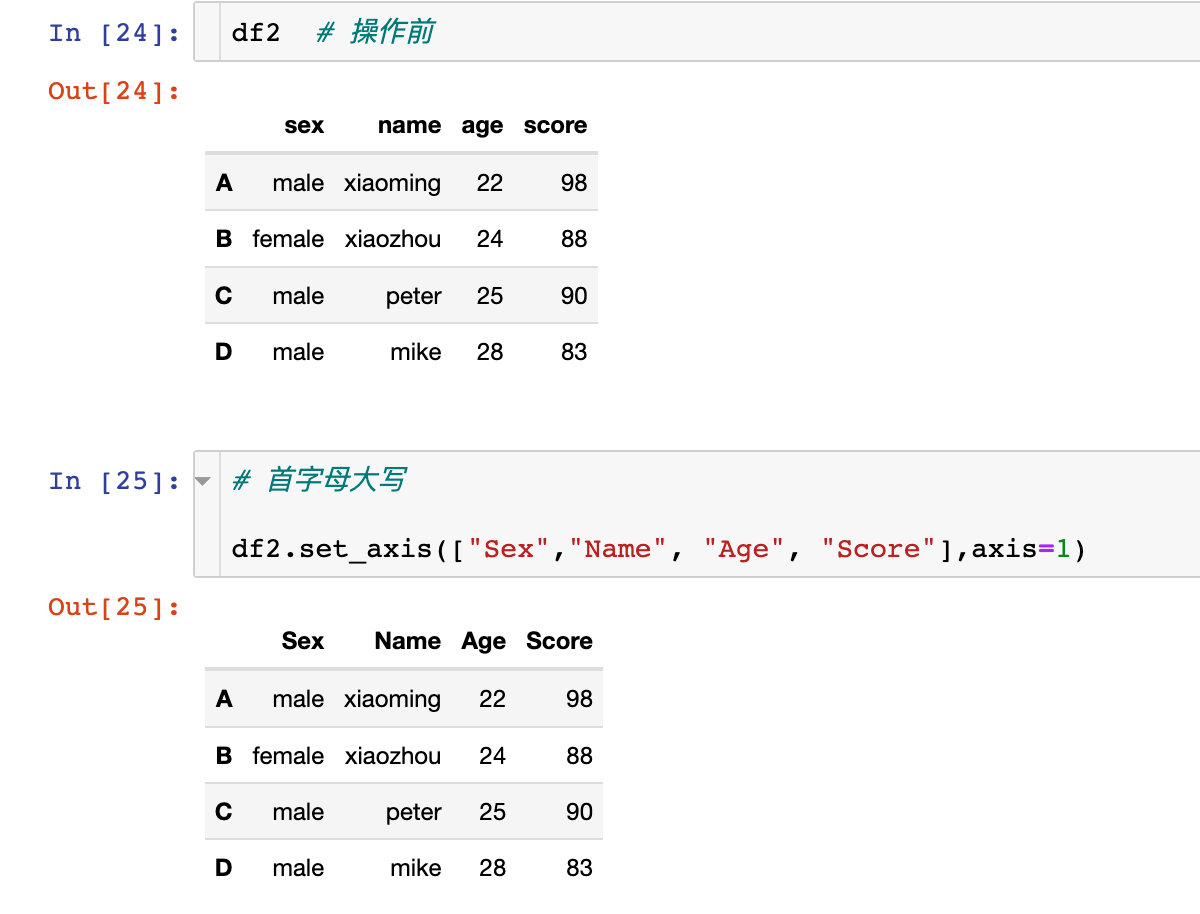Screen dimensions: 1200x914
Task: Click 'female' in the Out[25] table
Action: 288,756
